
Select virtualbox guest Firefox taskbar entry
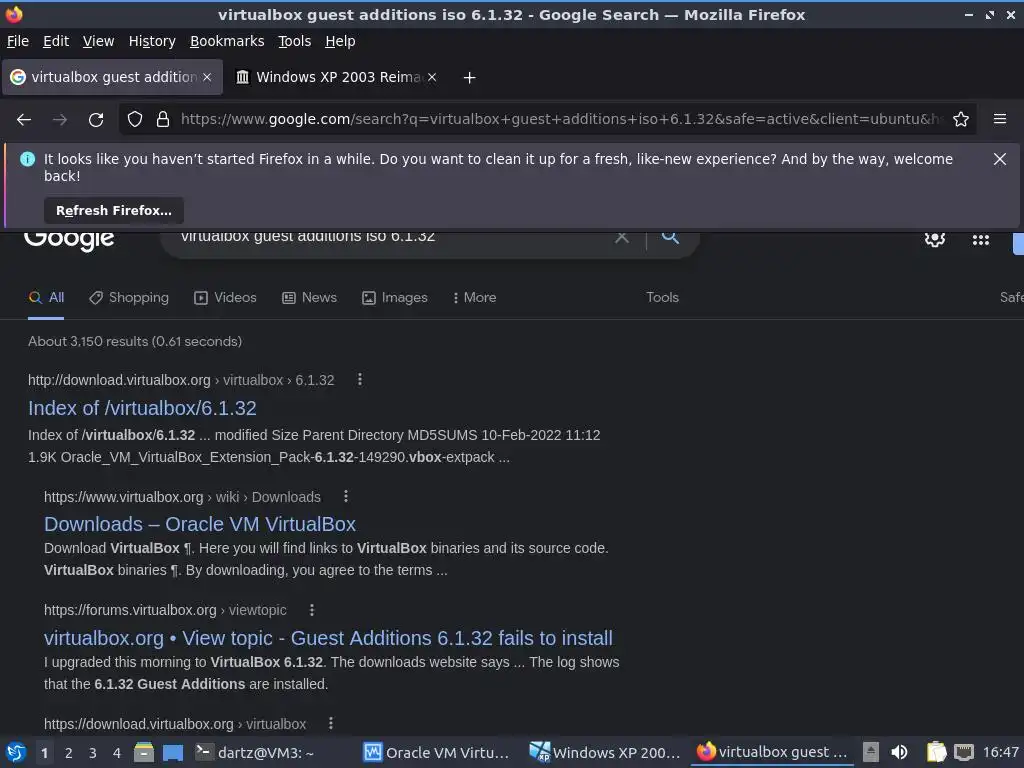[x=771, y=752]
